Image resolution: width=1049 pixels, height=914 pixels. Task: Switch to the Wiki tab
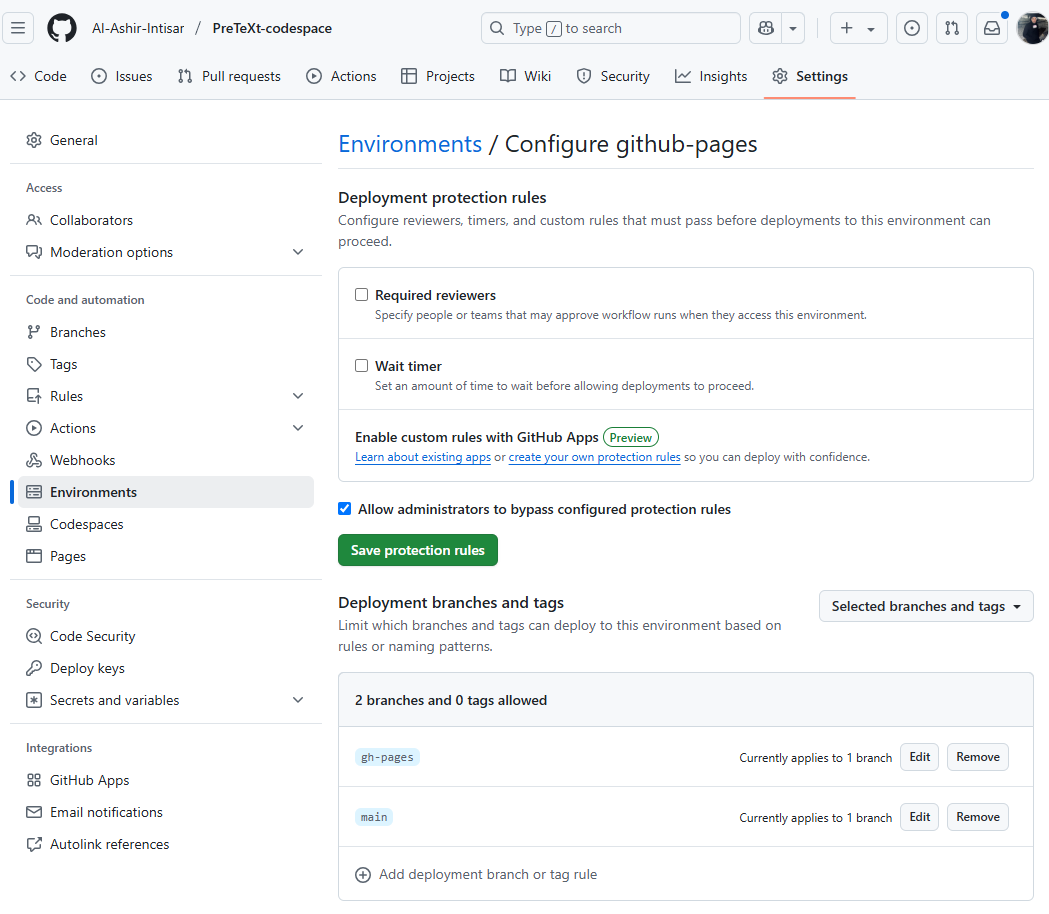pyautogui.click(x=525, y=76)
